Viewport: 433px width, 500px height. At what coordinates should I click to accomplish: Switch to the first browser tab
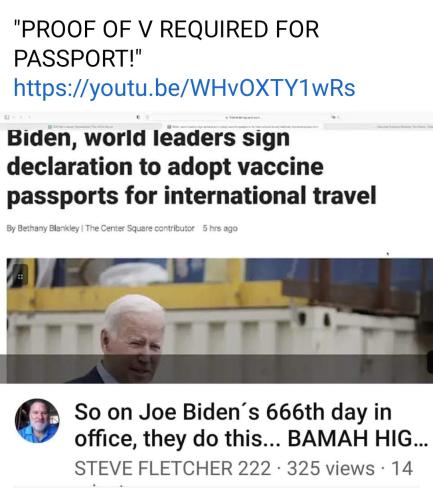pos(81,126)
